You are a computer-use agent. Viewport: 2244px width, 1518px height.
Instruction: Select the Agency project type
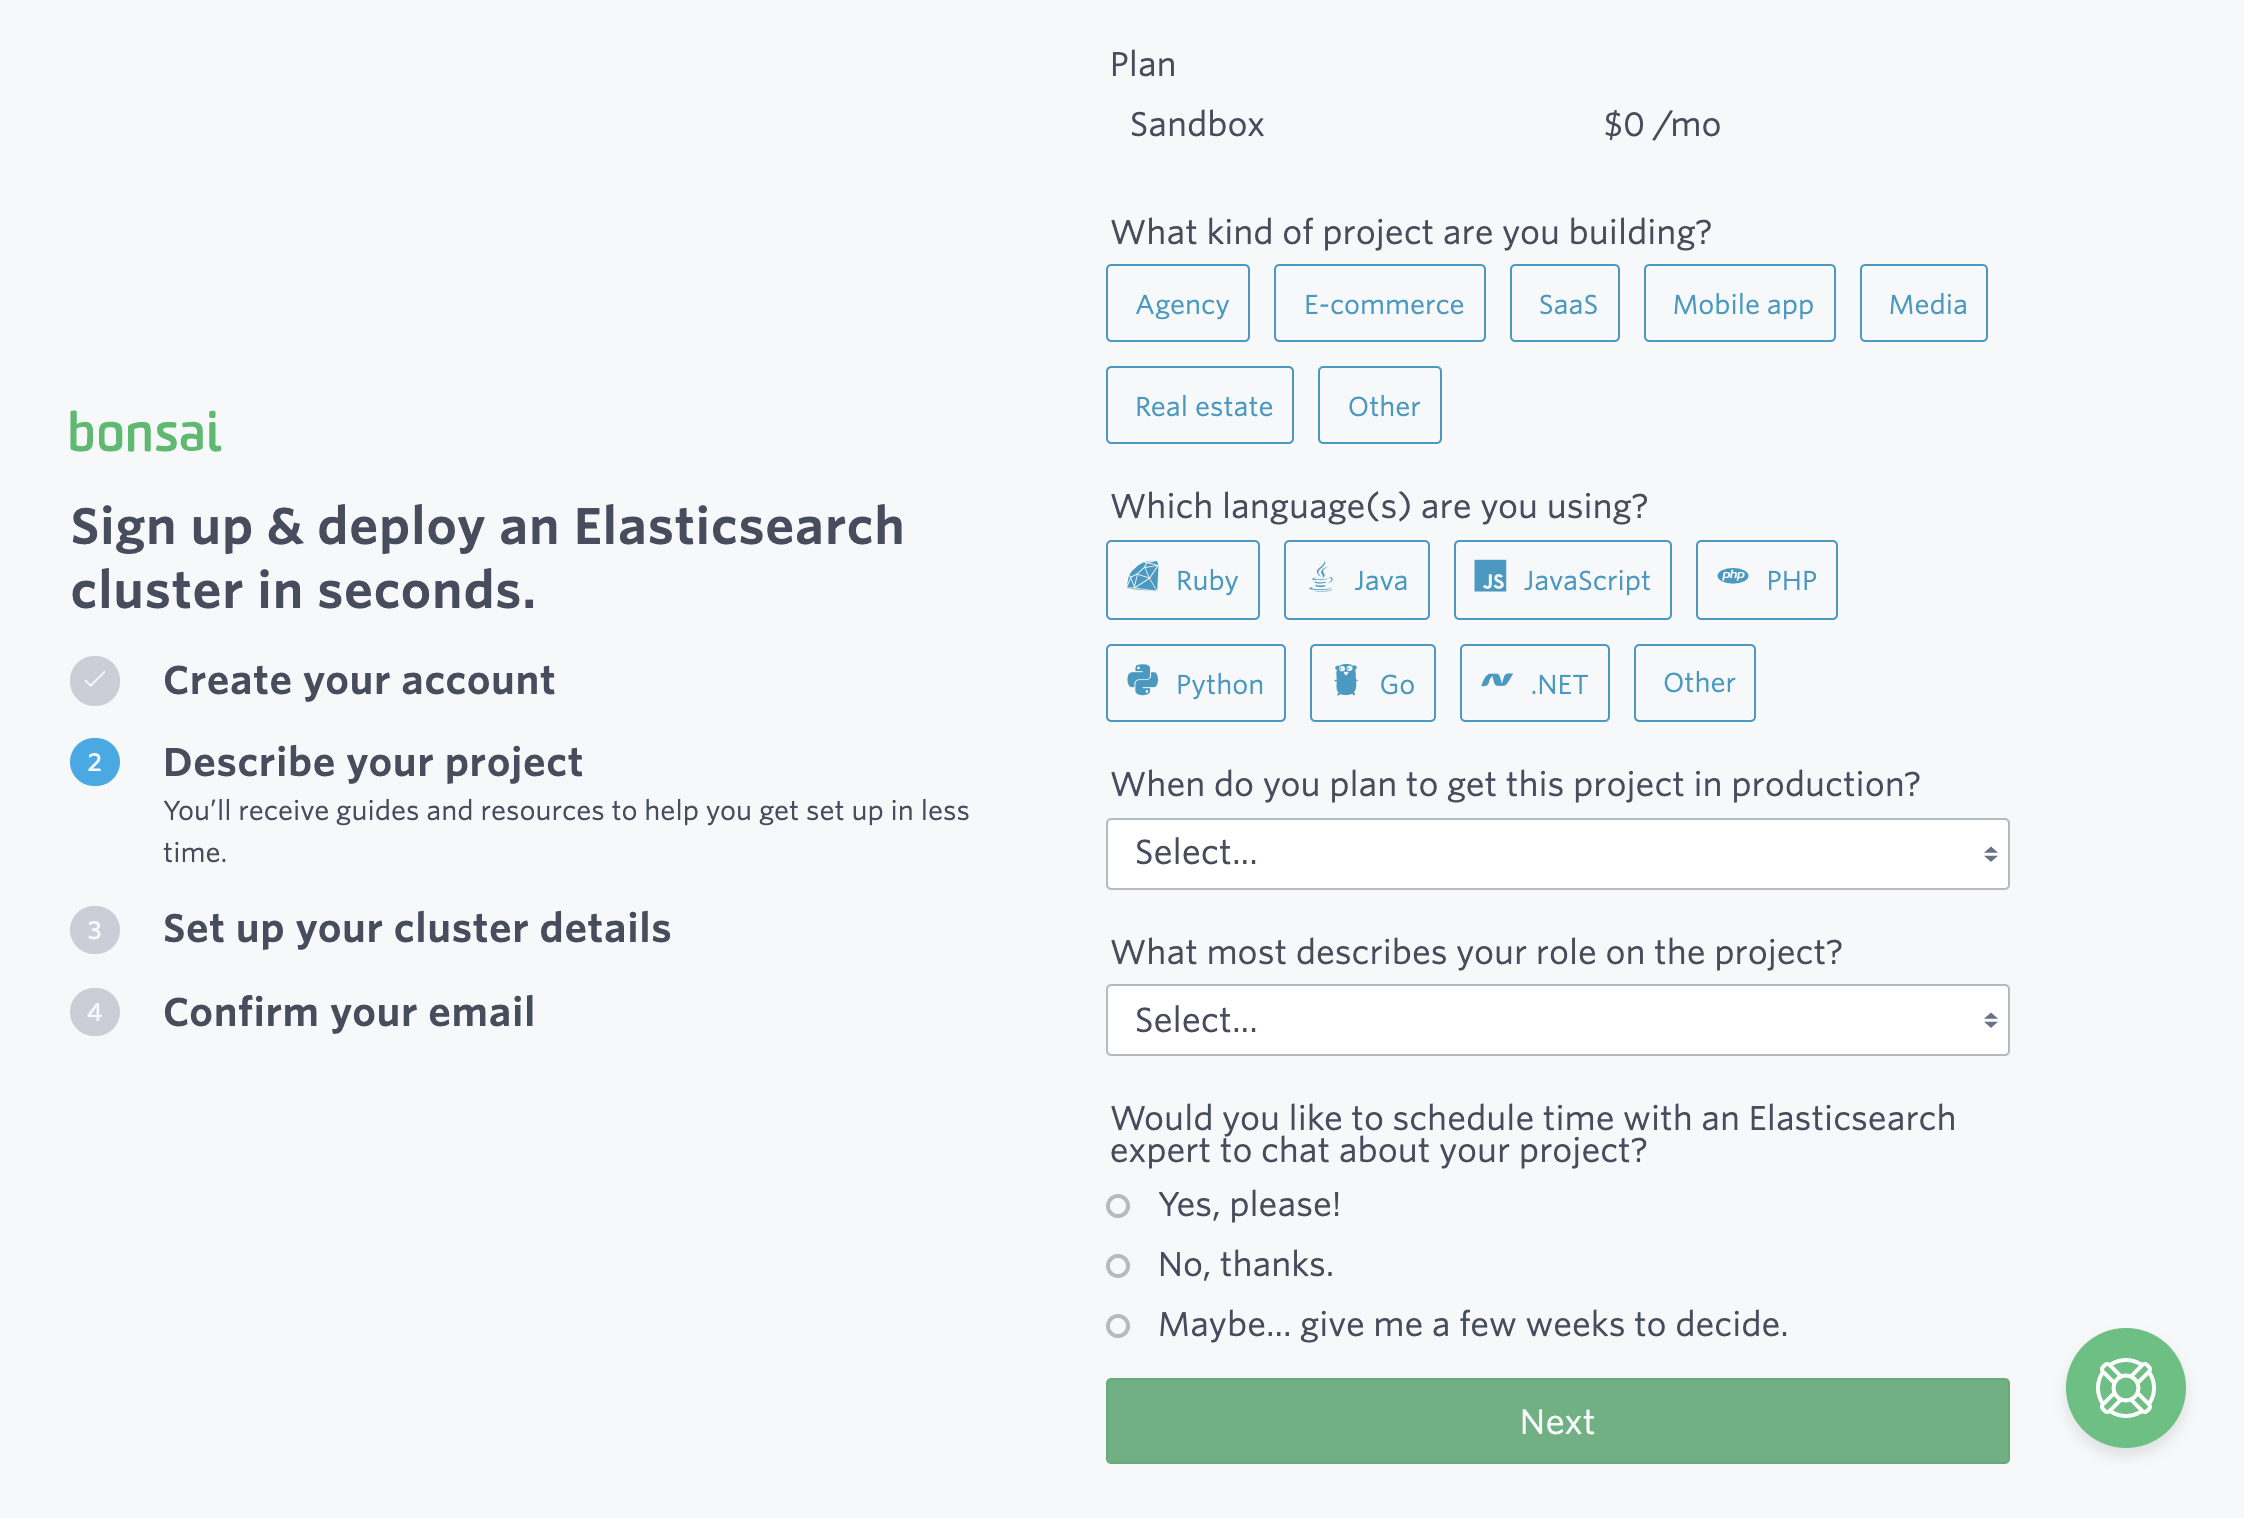pyautogui.click(x=1178, y=303)
